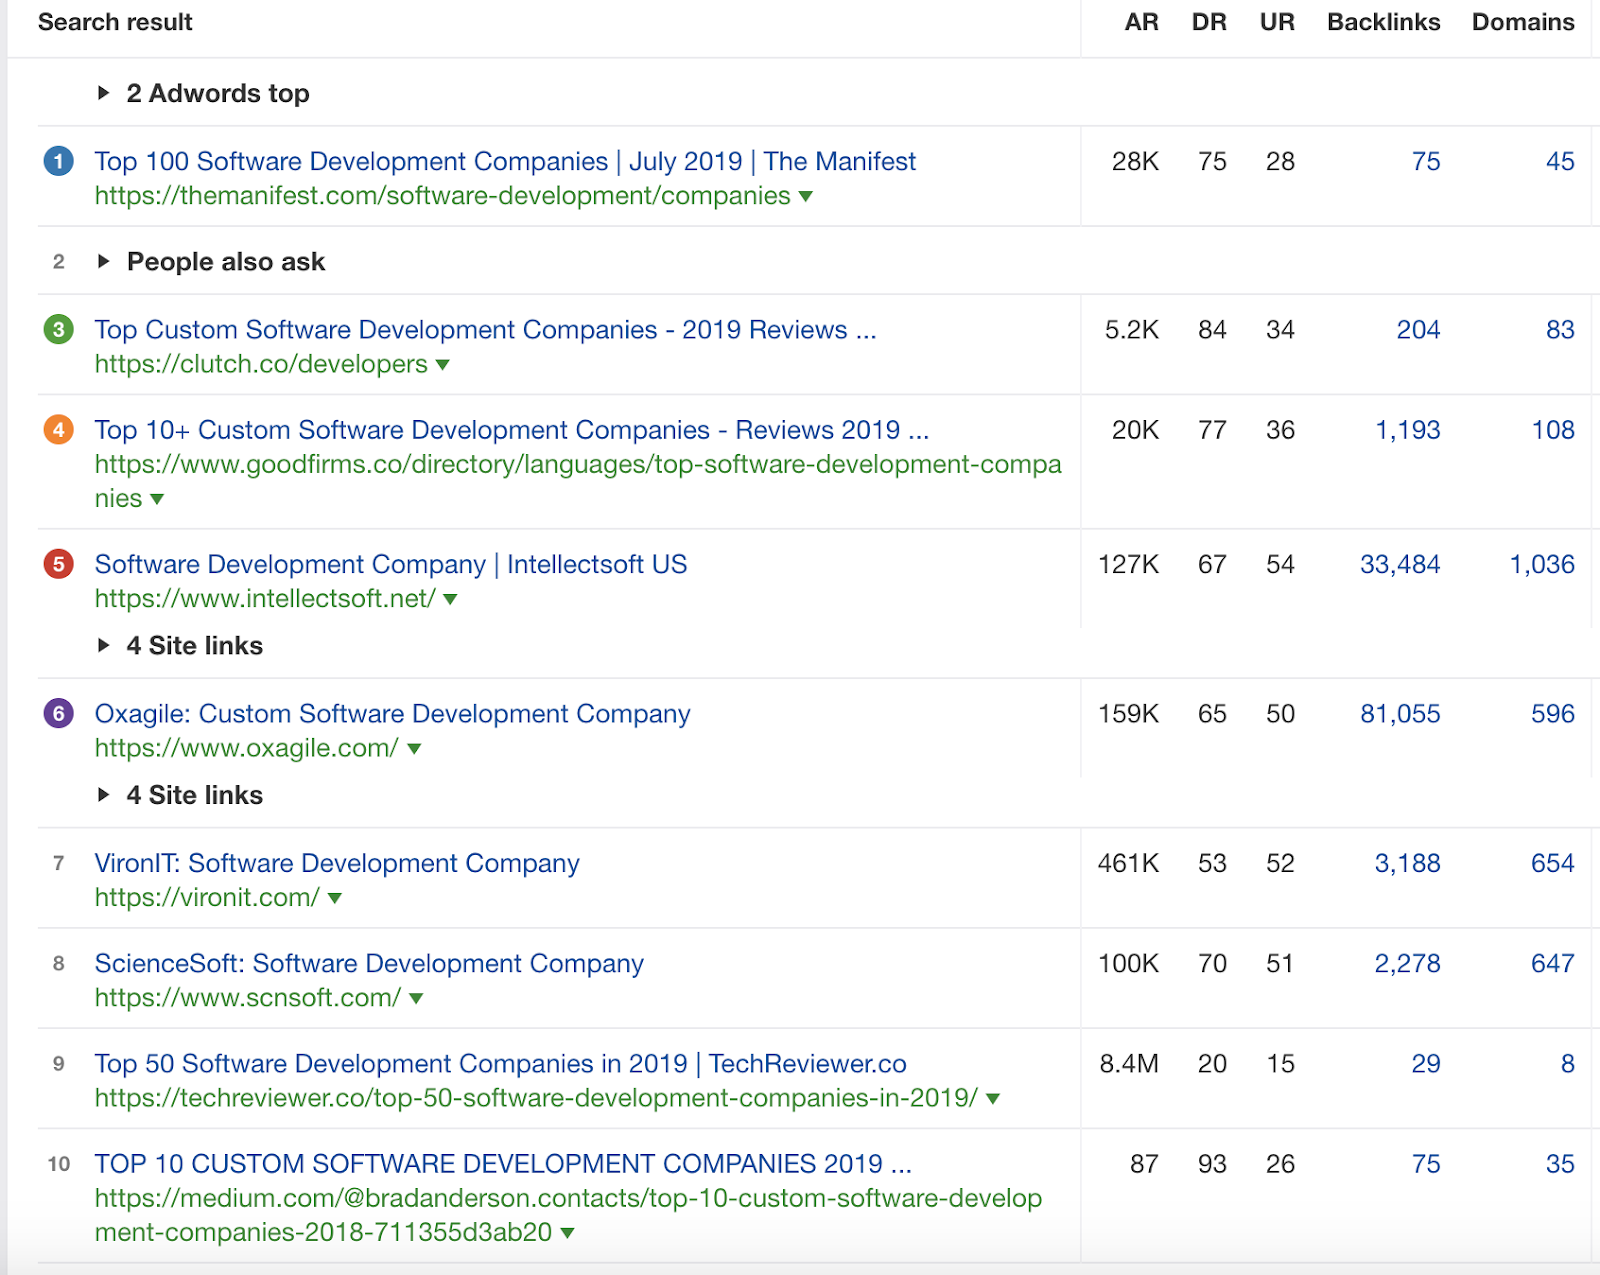Click the orange number 4 position badge
Viewport: 1600px width, 1275px height.
58,430
